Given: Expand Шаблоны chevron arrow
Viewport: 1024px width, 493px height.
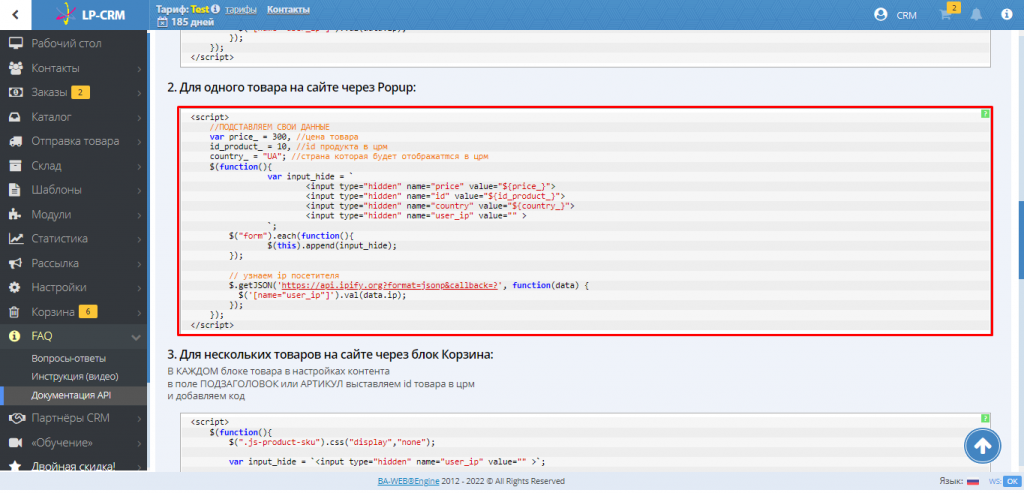Looking at the screenshot, I should point(139,191).
